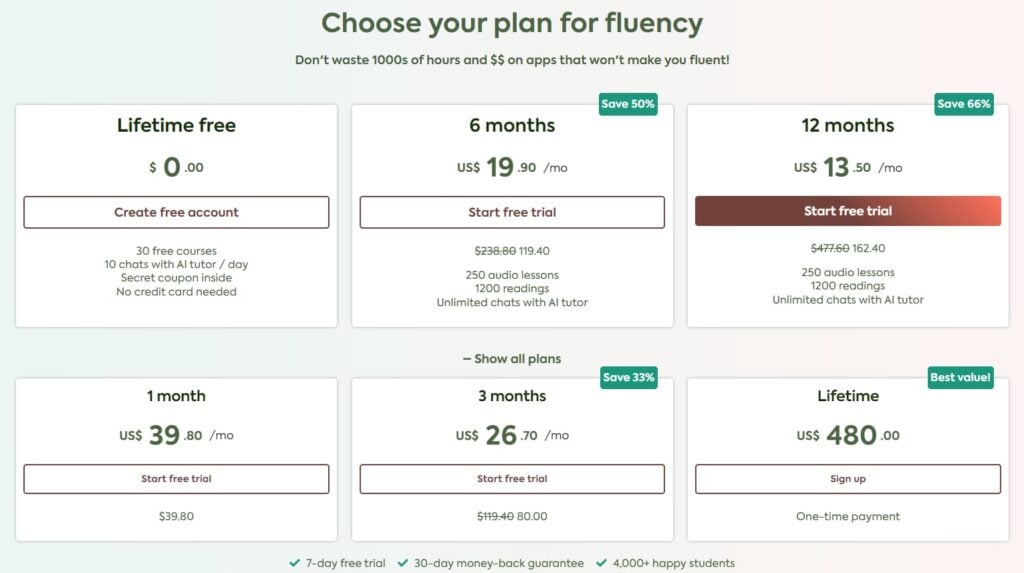This screenshot has width=1024, height=573.
Task: Click the Best value! badge
Action: pos(960,377)
